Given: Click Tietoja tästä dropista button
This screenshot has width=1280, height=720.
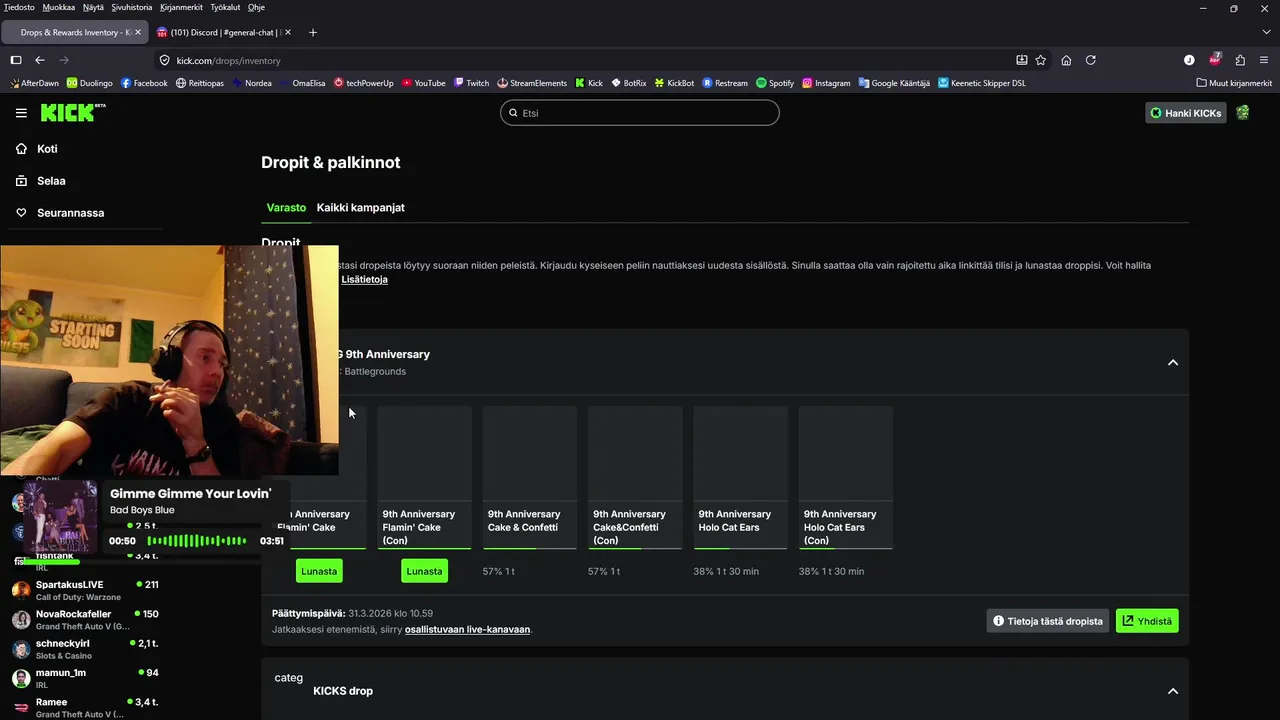Looking at the screenshot, I should 1048,621.
